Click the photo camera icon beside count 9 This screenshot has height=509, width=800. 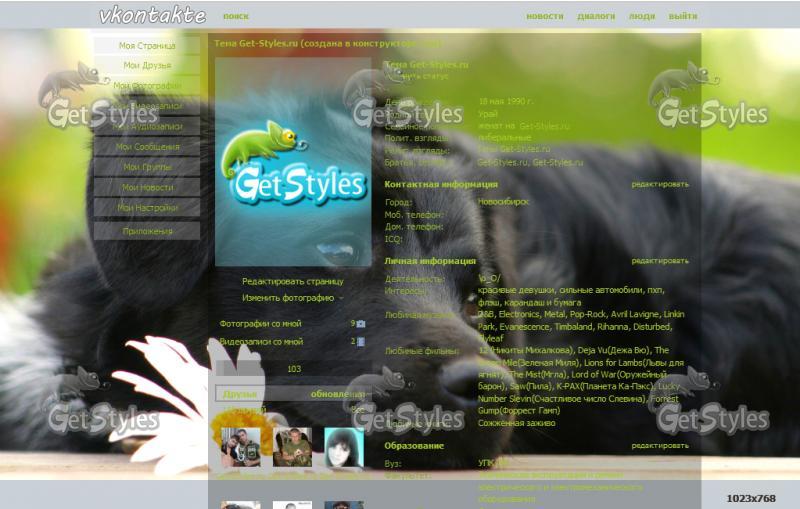point(361,324)
